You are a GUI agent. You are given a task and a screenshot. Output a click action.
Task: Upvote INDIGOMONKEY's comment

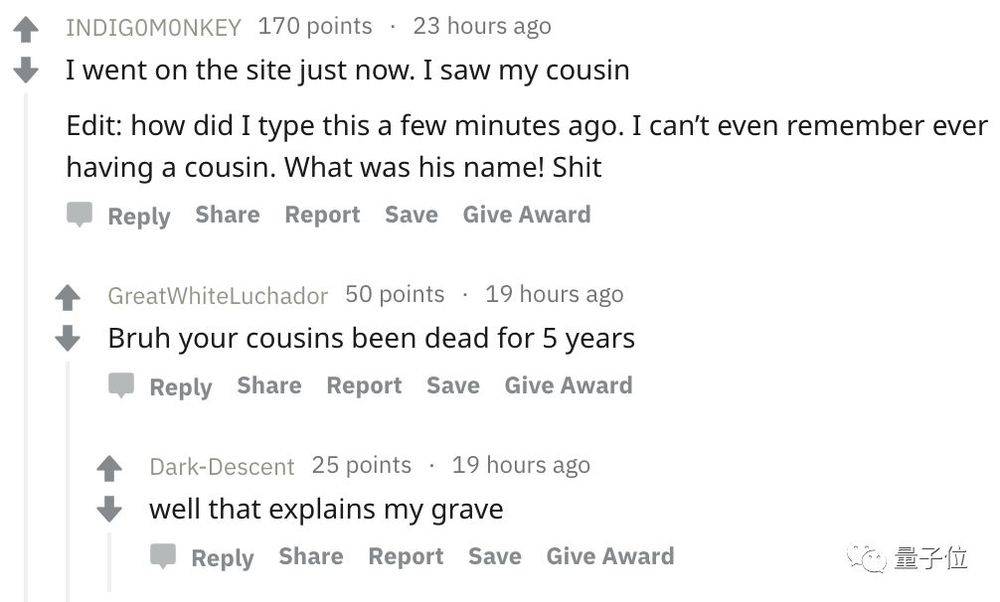click(26, 29)
